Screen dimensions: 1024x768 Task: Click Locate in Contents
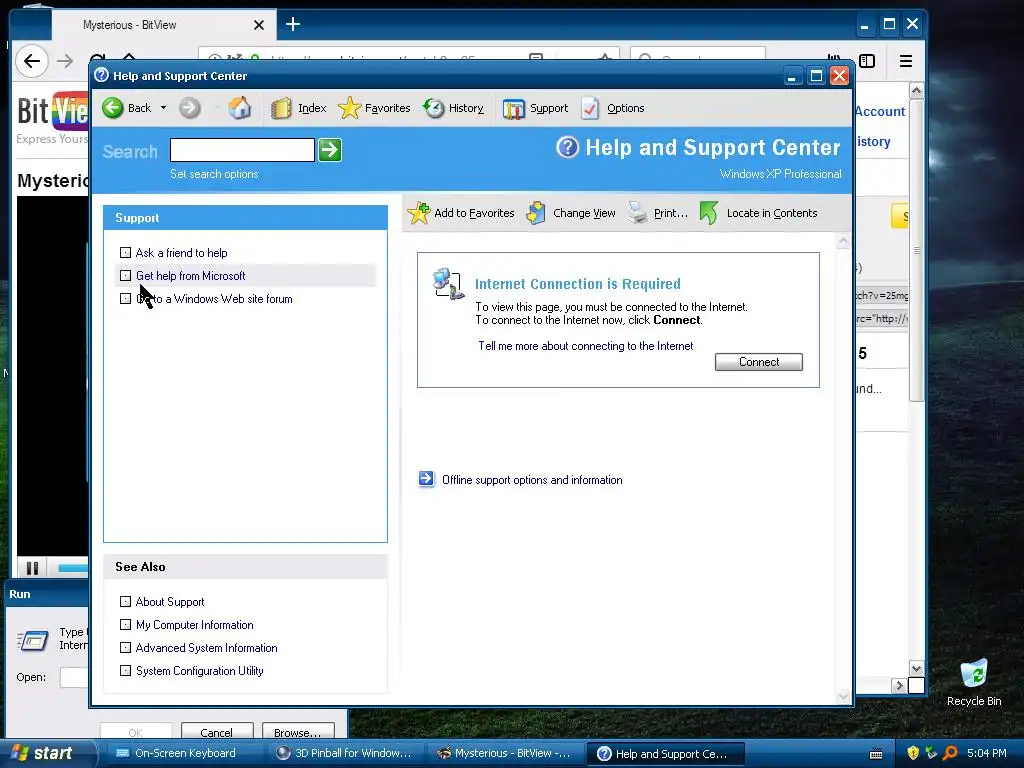(758, 213)
